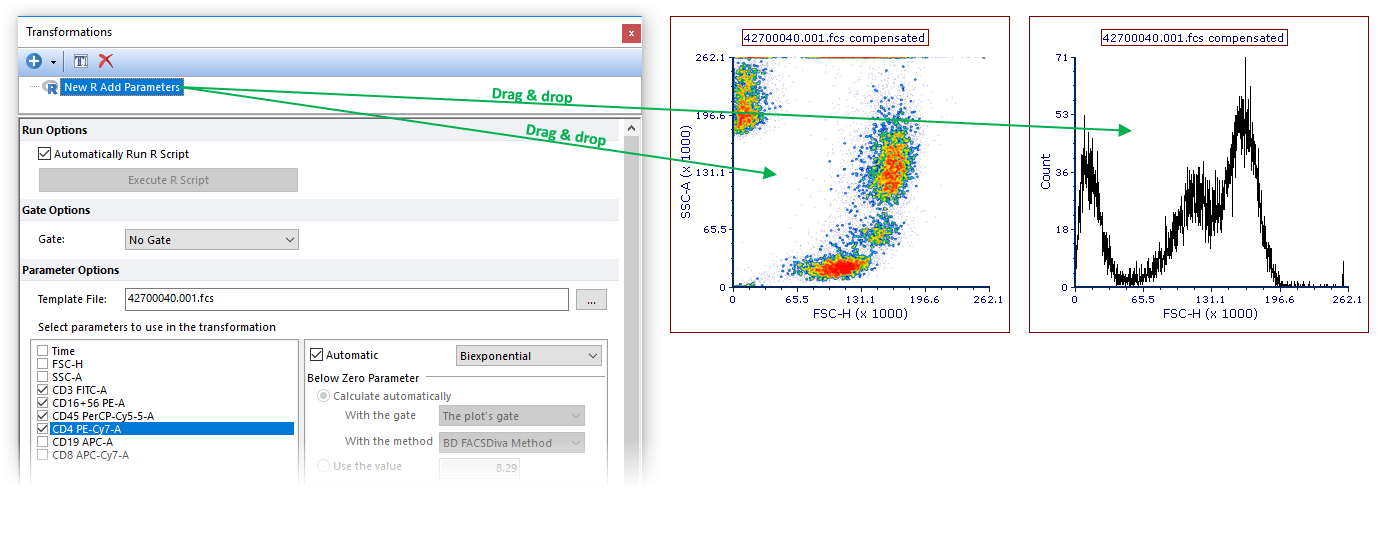Click the R icon in the transformation tree

pos(50,87)
